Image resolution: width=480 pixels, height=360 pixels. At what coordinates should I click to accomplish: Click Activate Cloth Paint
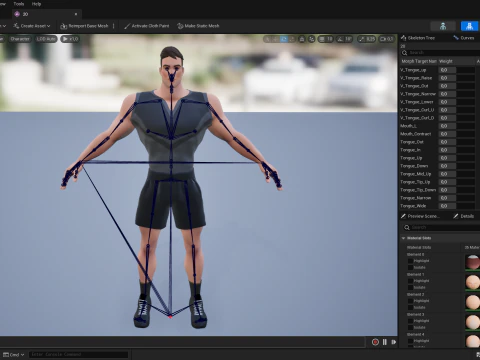147,26
